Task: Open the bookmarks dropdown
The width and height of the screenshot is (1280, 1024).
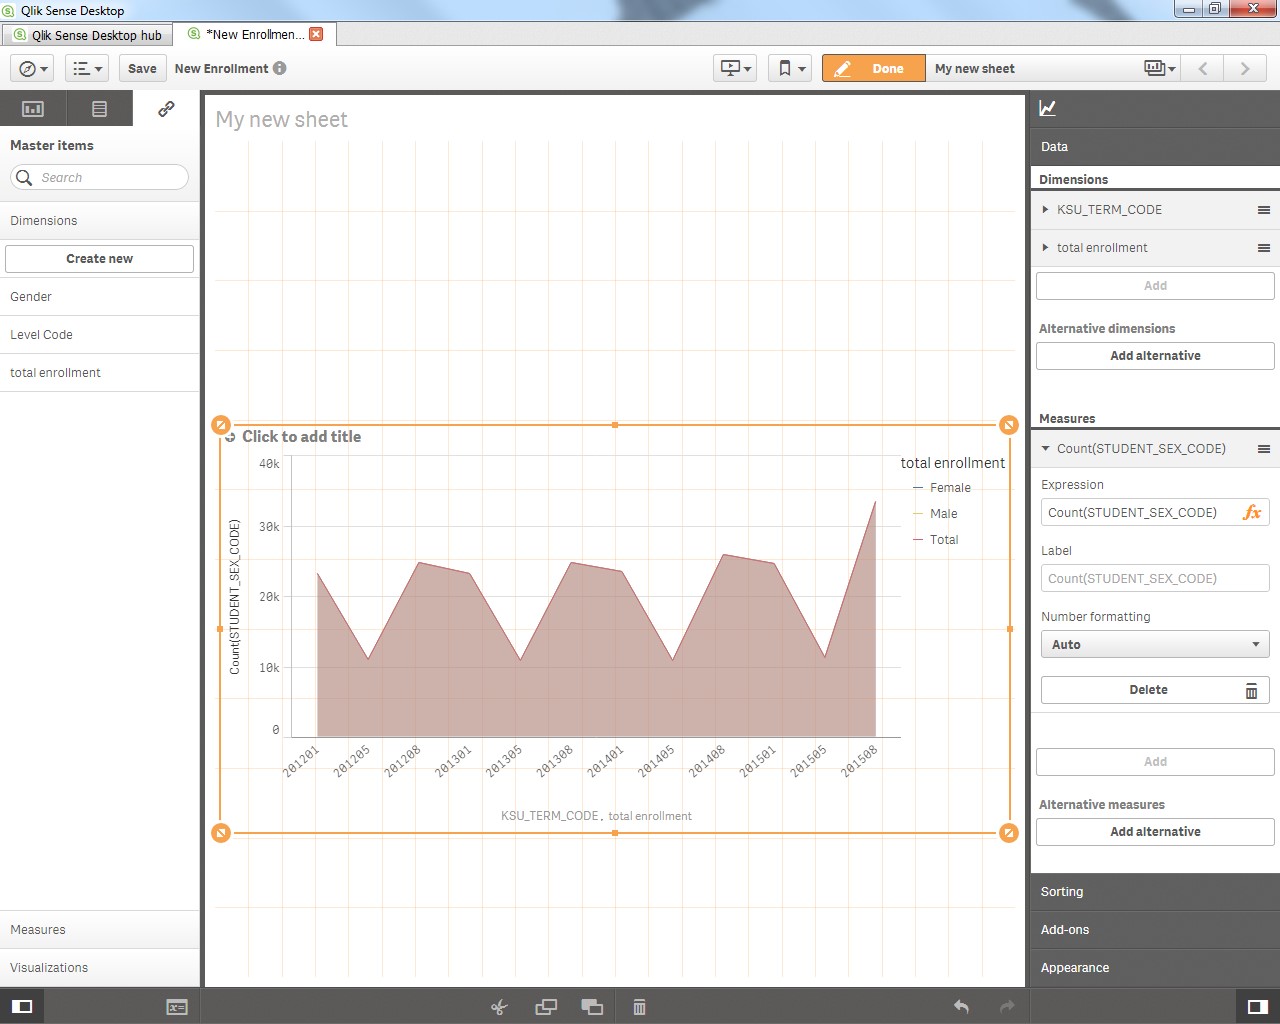Action: click(790, 69)
